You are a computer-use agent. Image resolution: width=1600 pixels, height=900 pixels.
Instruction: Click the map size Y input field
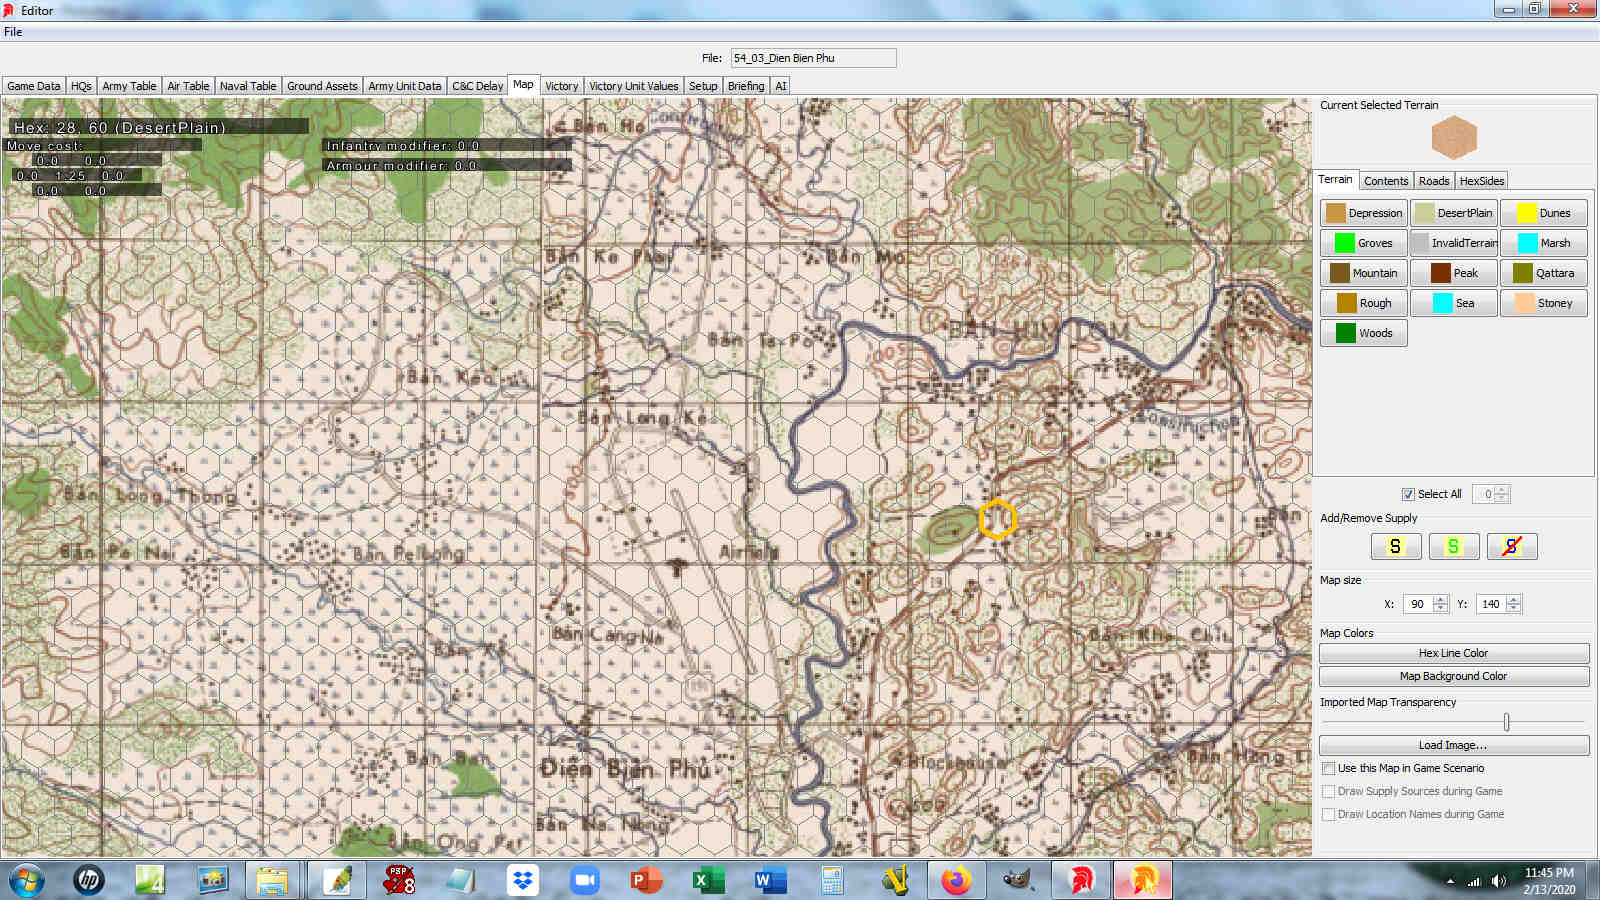pyautogui.click(x=1491, y=604)
